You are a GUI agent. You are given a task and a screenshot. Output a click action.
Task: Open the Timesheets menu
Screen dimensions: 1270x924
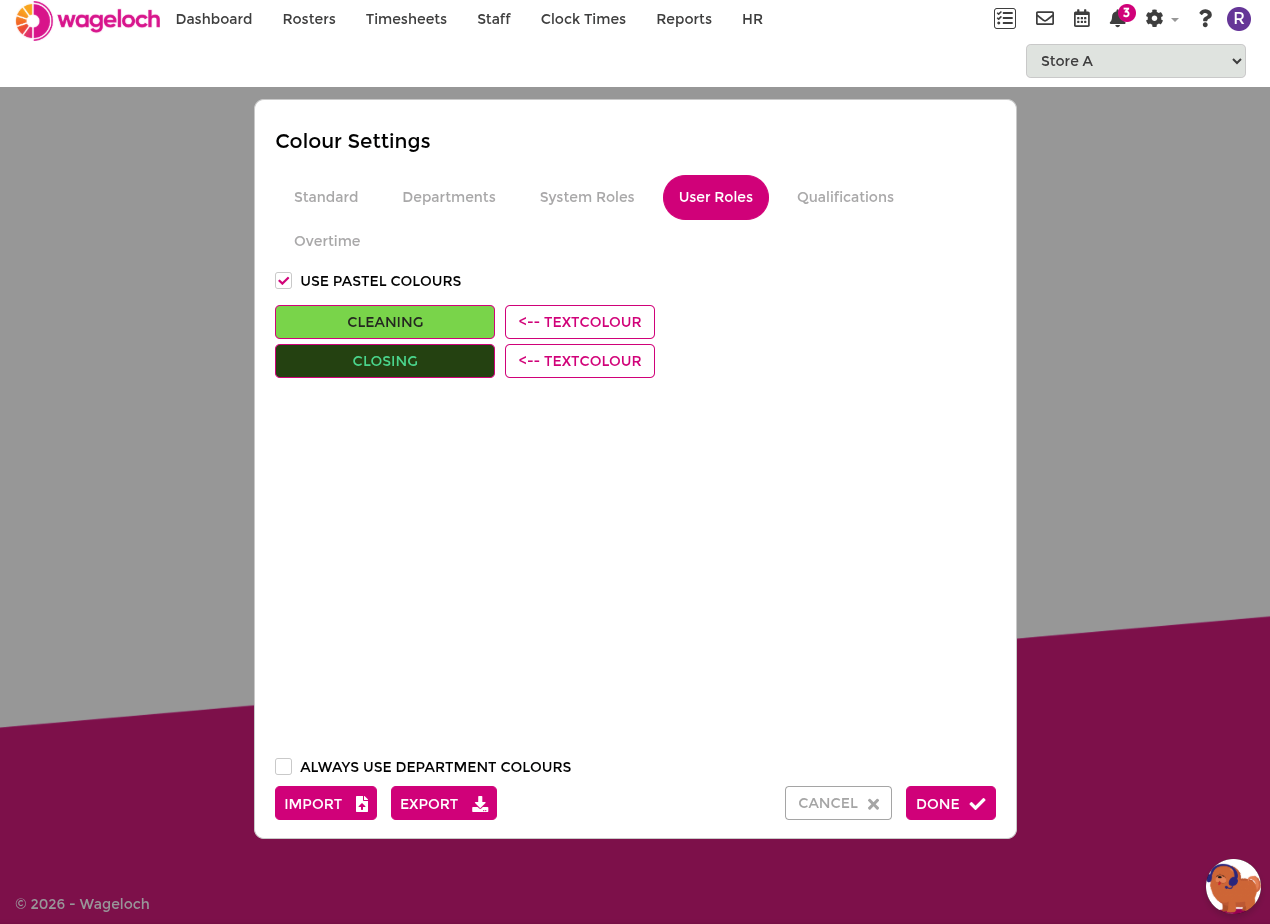point(406,19)
